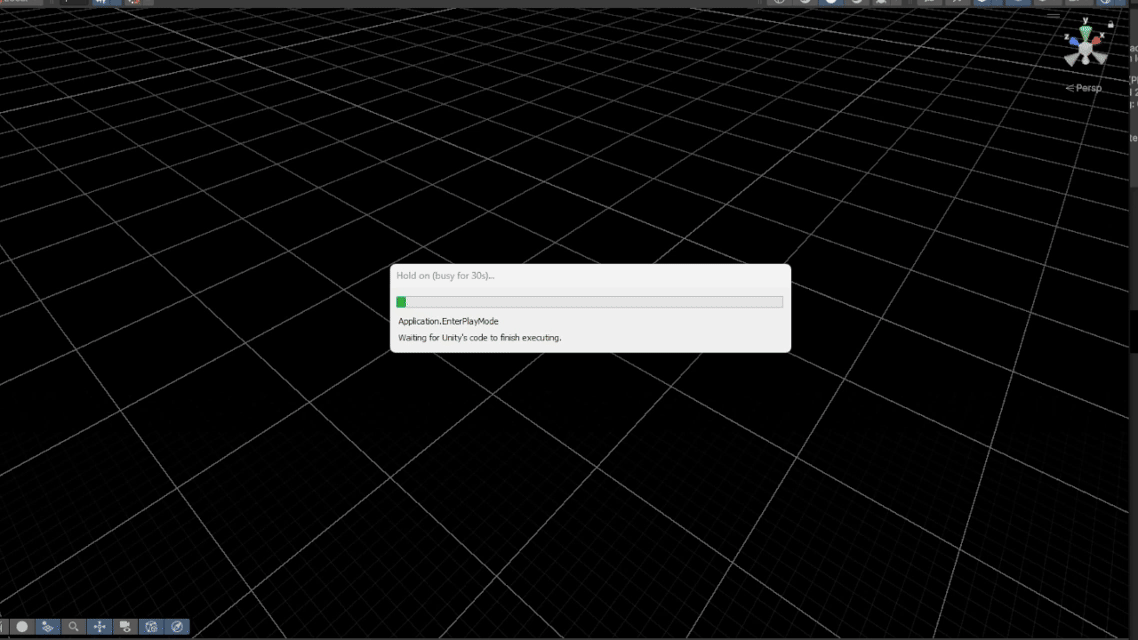The width and height of the screenshot is (1138, 640).
Task: Click the 'Hold on (busy for 30s)...' title
Action: click(445, 276)
